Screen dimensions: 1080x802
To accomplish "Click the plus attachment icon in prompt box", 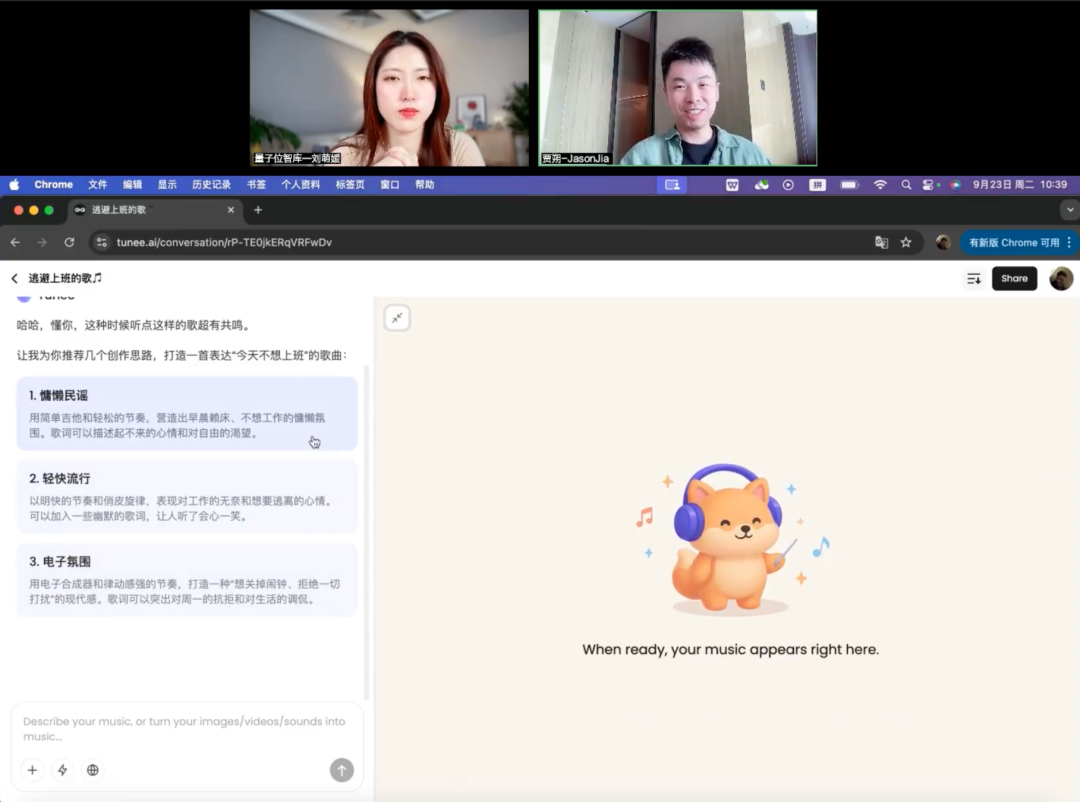I will point(31,770).
